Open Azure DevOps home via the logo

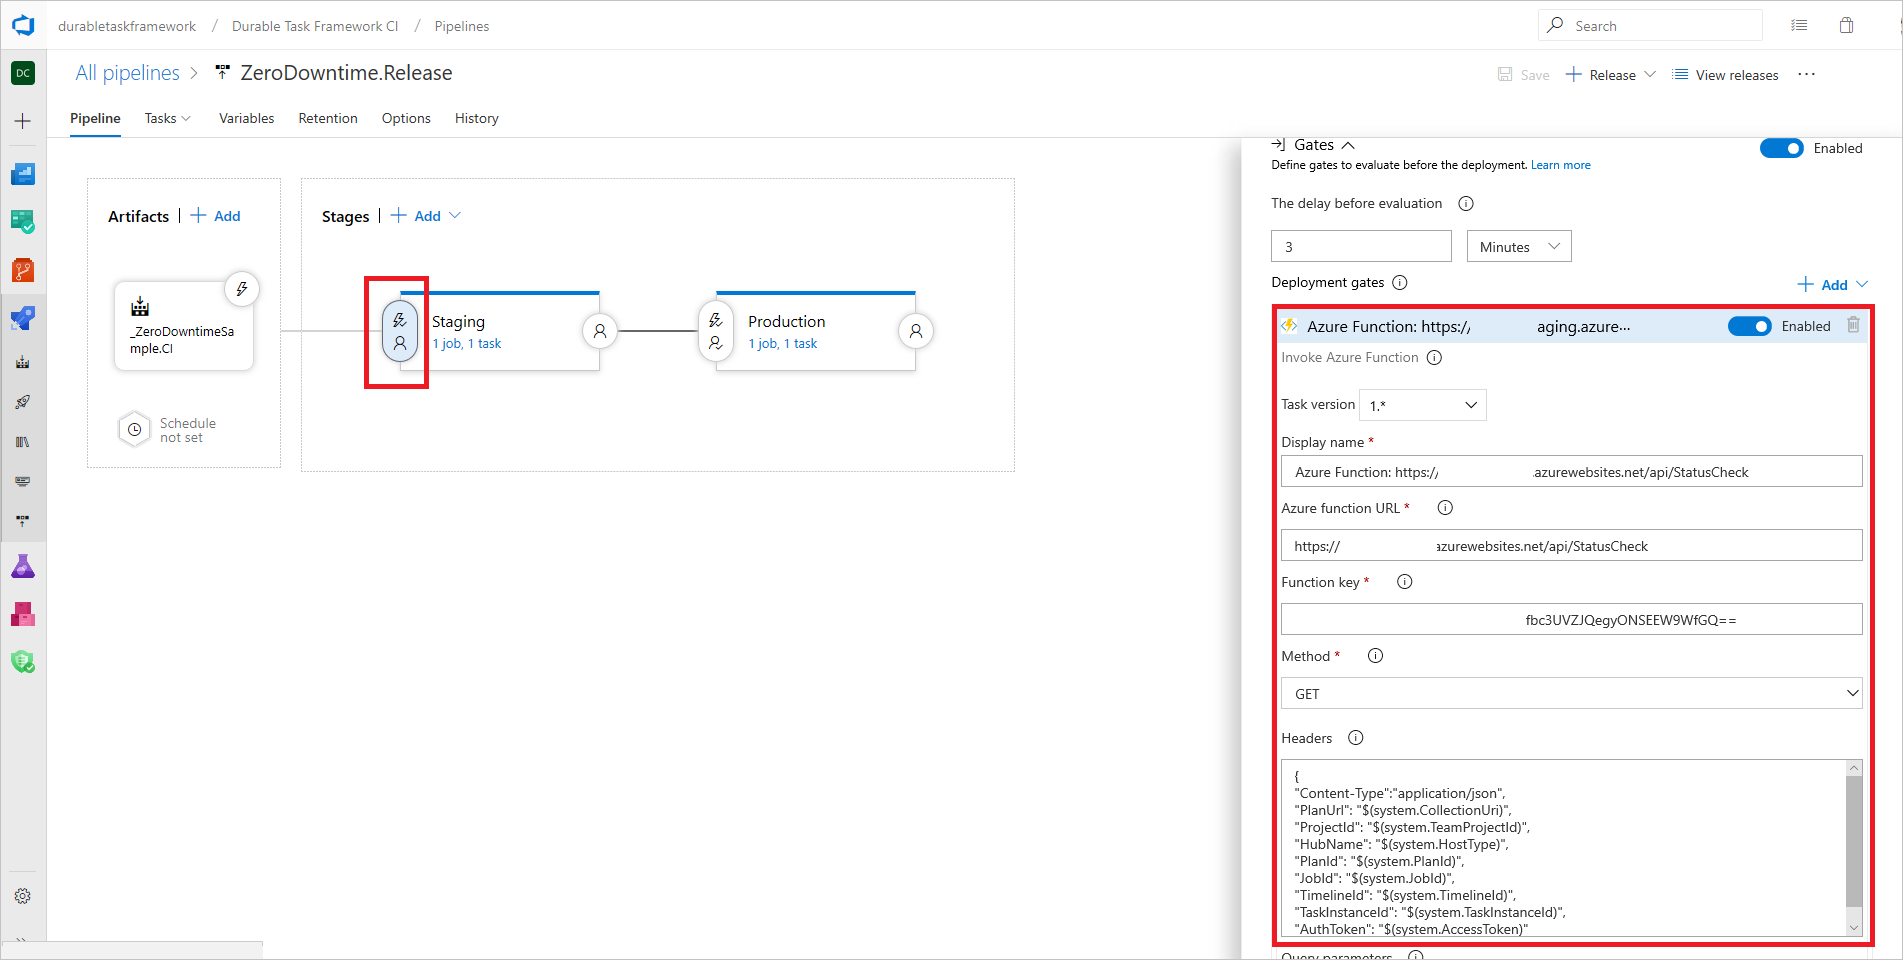tap(22, 25)
